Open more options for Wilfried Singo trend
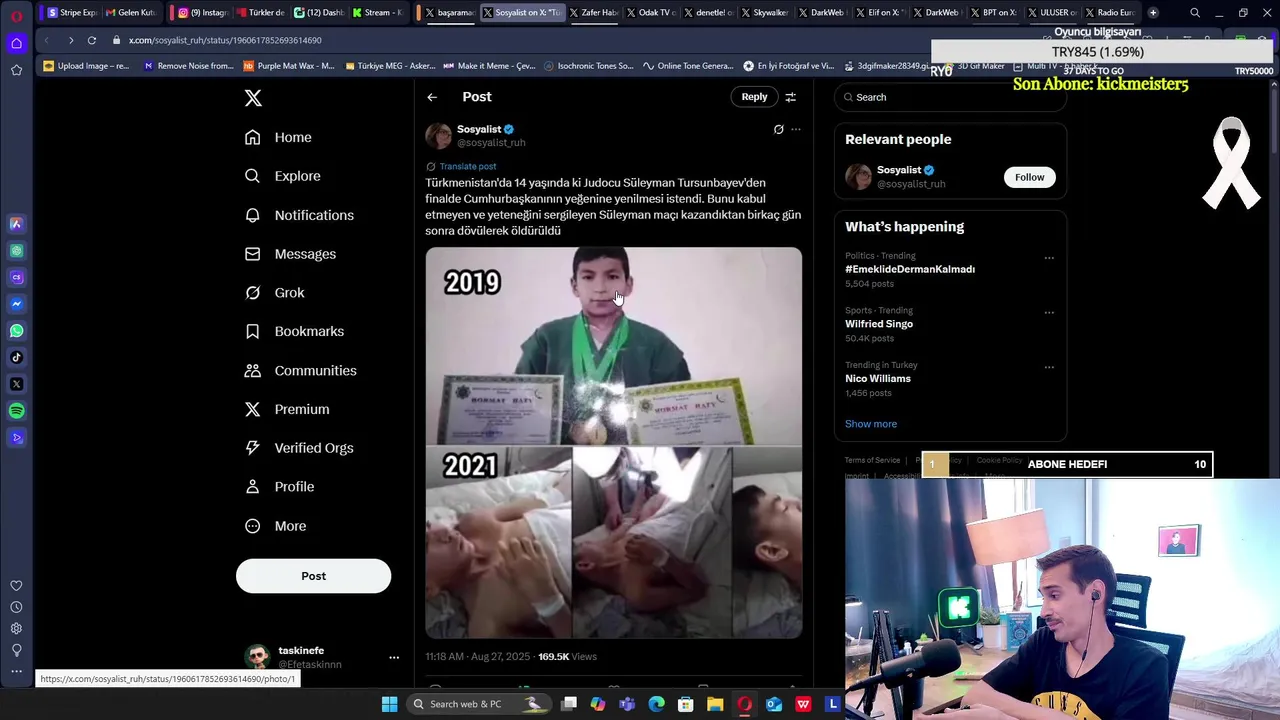The width and height of the screenshot is (1280, 720). pos(1049,312)
